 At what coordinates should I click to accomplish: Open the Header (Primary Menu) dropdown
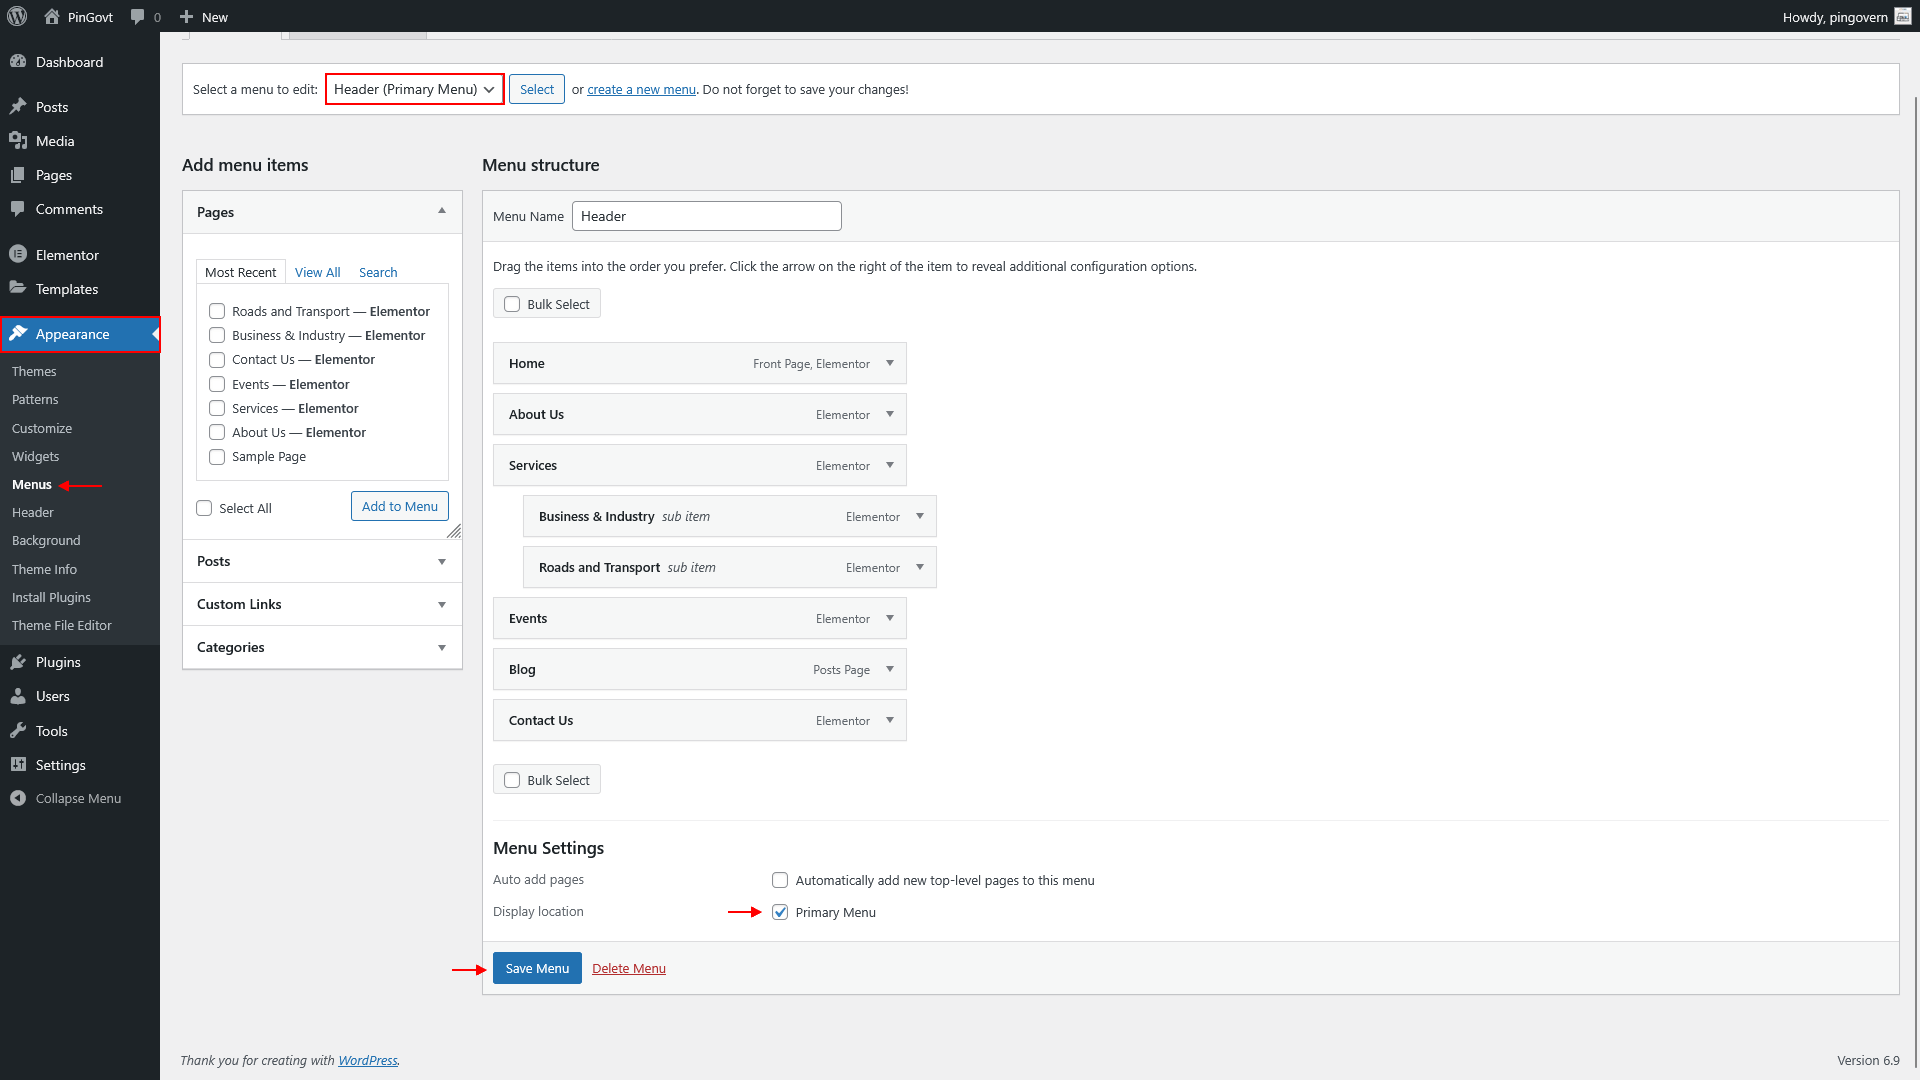414,89
